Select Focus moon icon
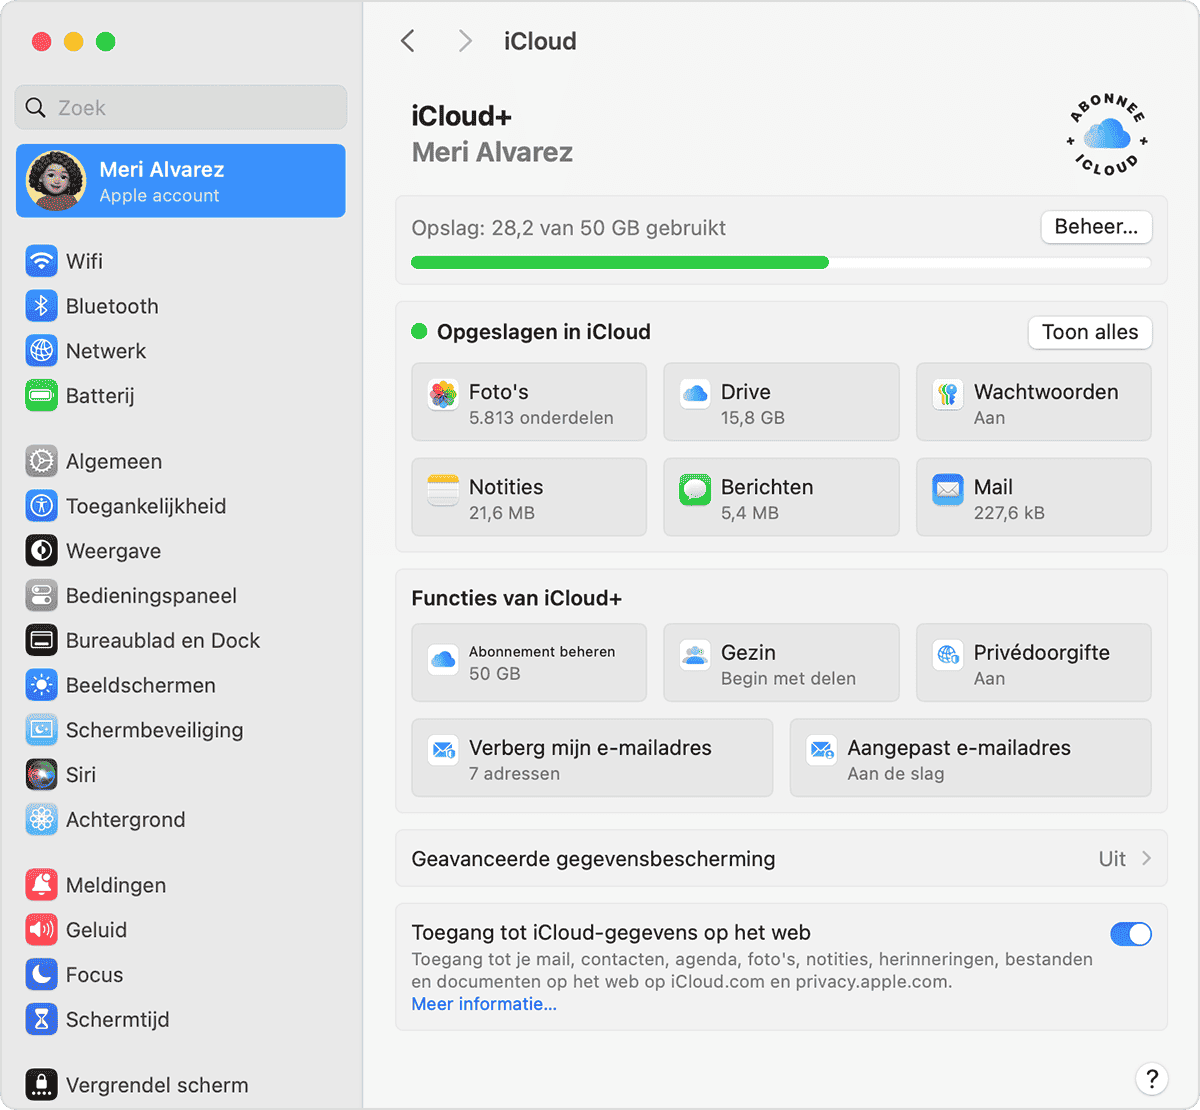Image resolution: width=1200 pixels, height=1110 pixels. point(41,975)
